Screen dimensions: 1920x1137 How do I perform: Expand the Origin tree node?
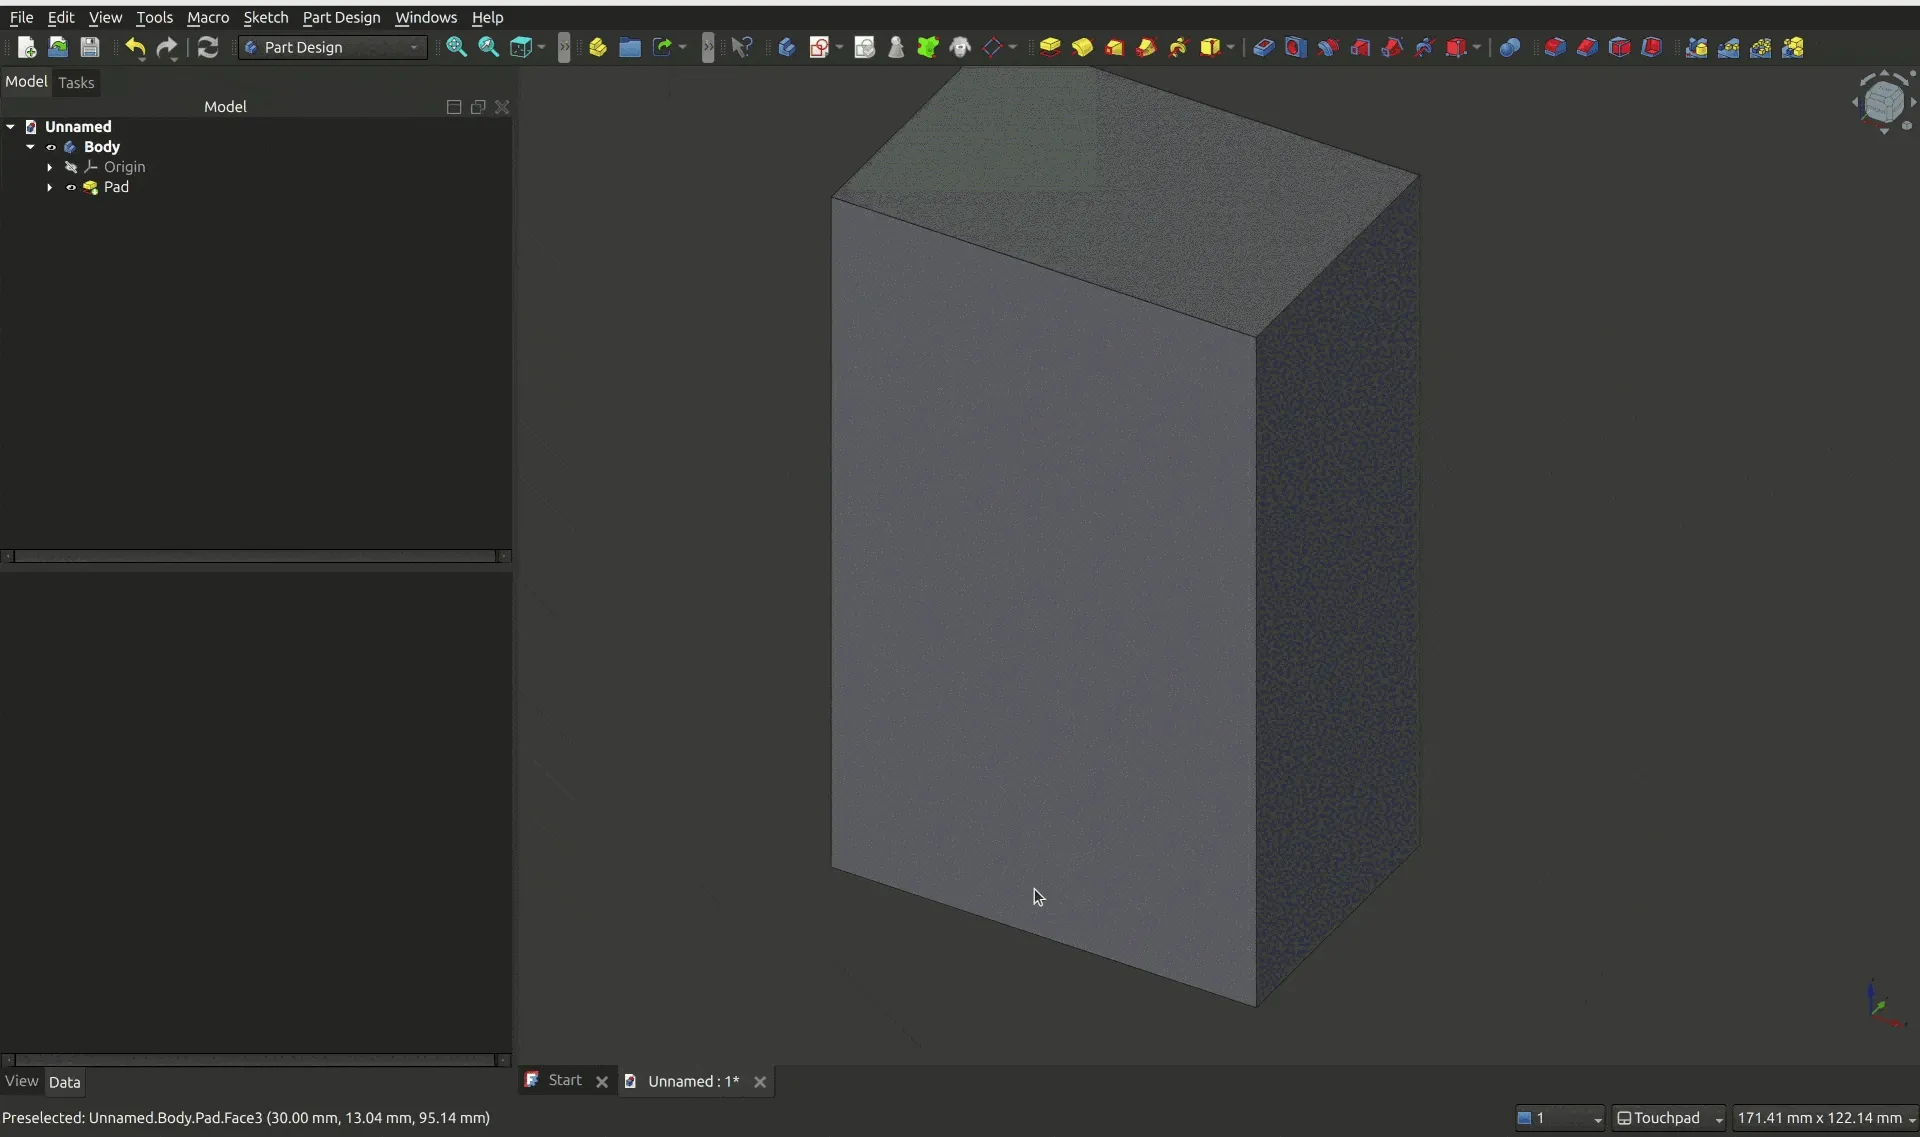click(49, 167)
